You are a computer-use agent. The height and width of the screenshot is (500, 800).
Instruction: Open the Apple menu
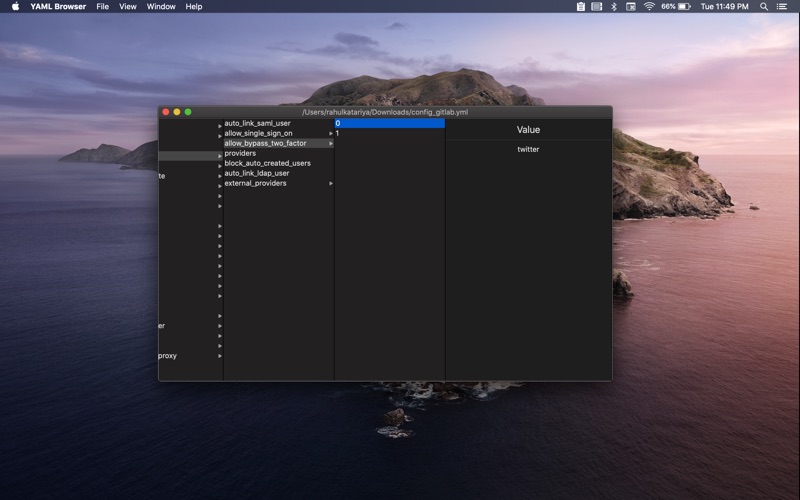[x=15, y=7]
